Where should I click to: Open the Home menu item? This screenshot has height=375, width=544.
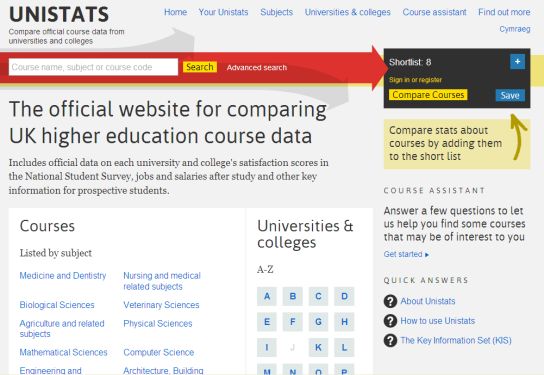[176, 12]
